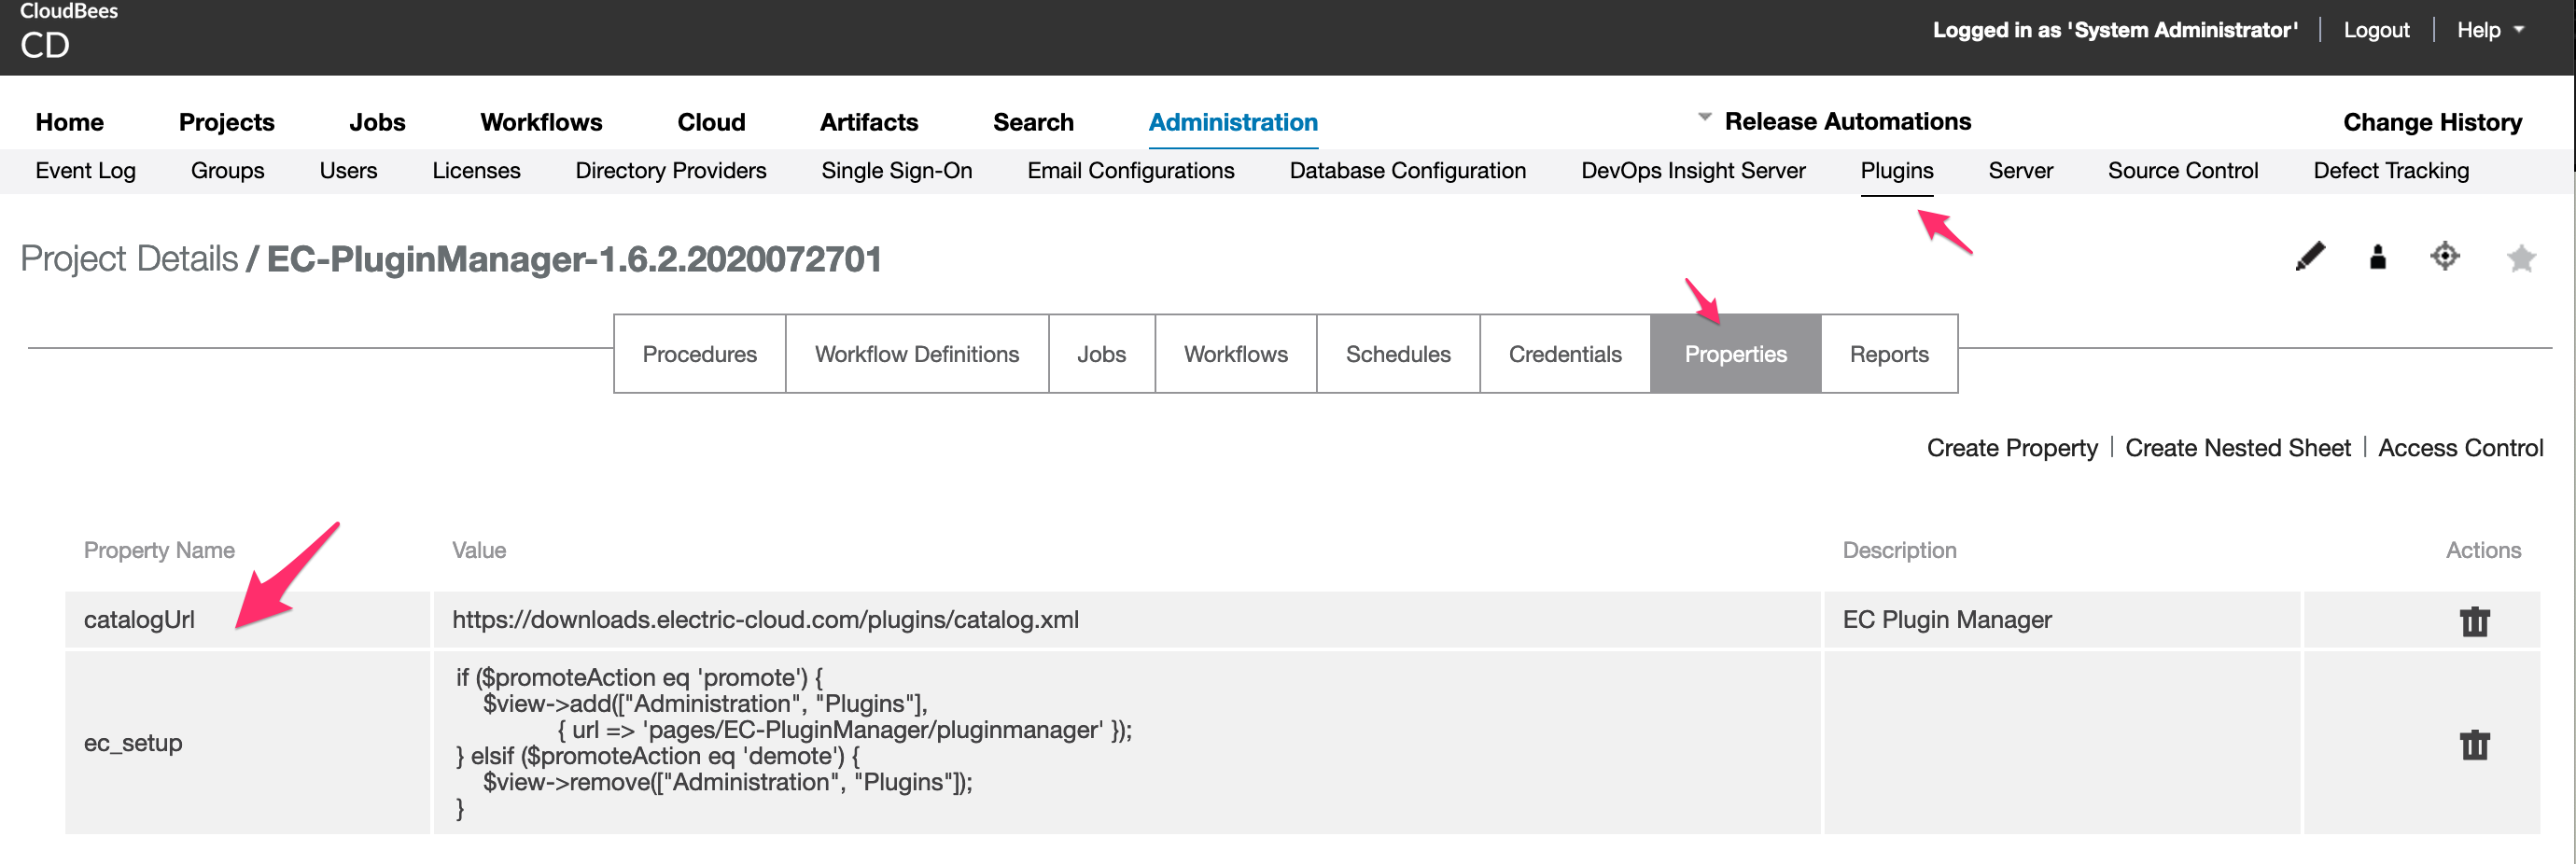Click the pencil edit project icon

(x=2309, y=257)
